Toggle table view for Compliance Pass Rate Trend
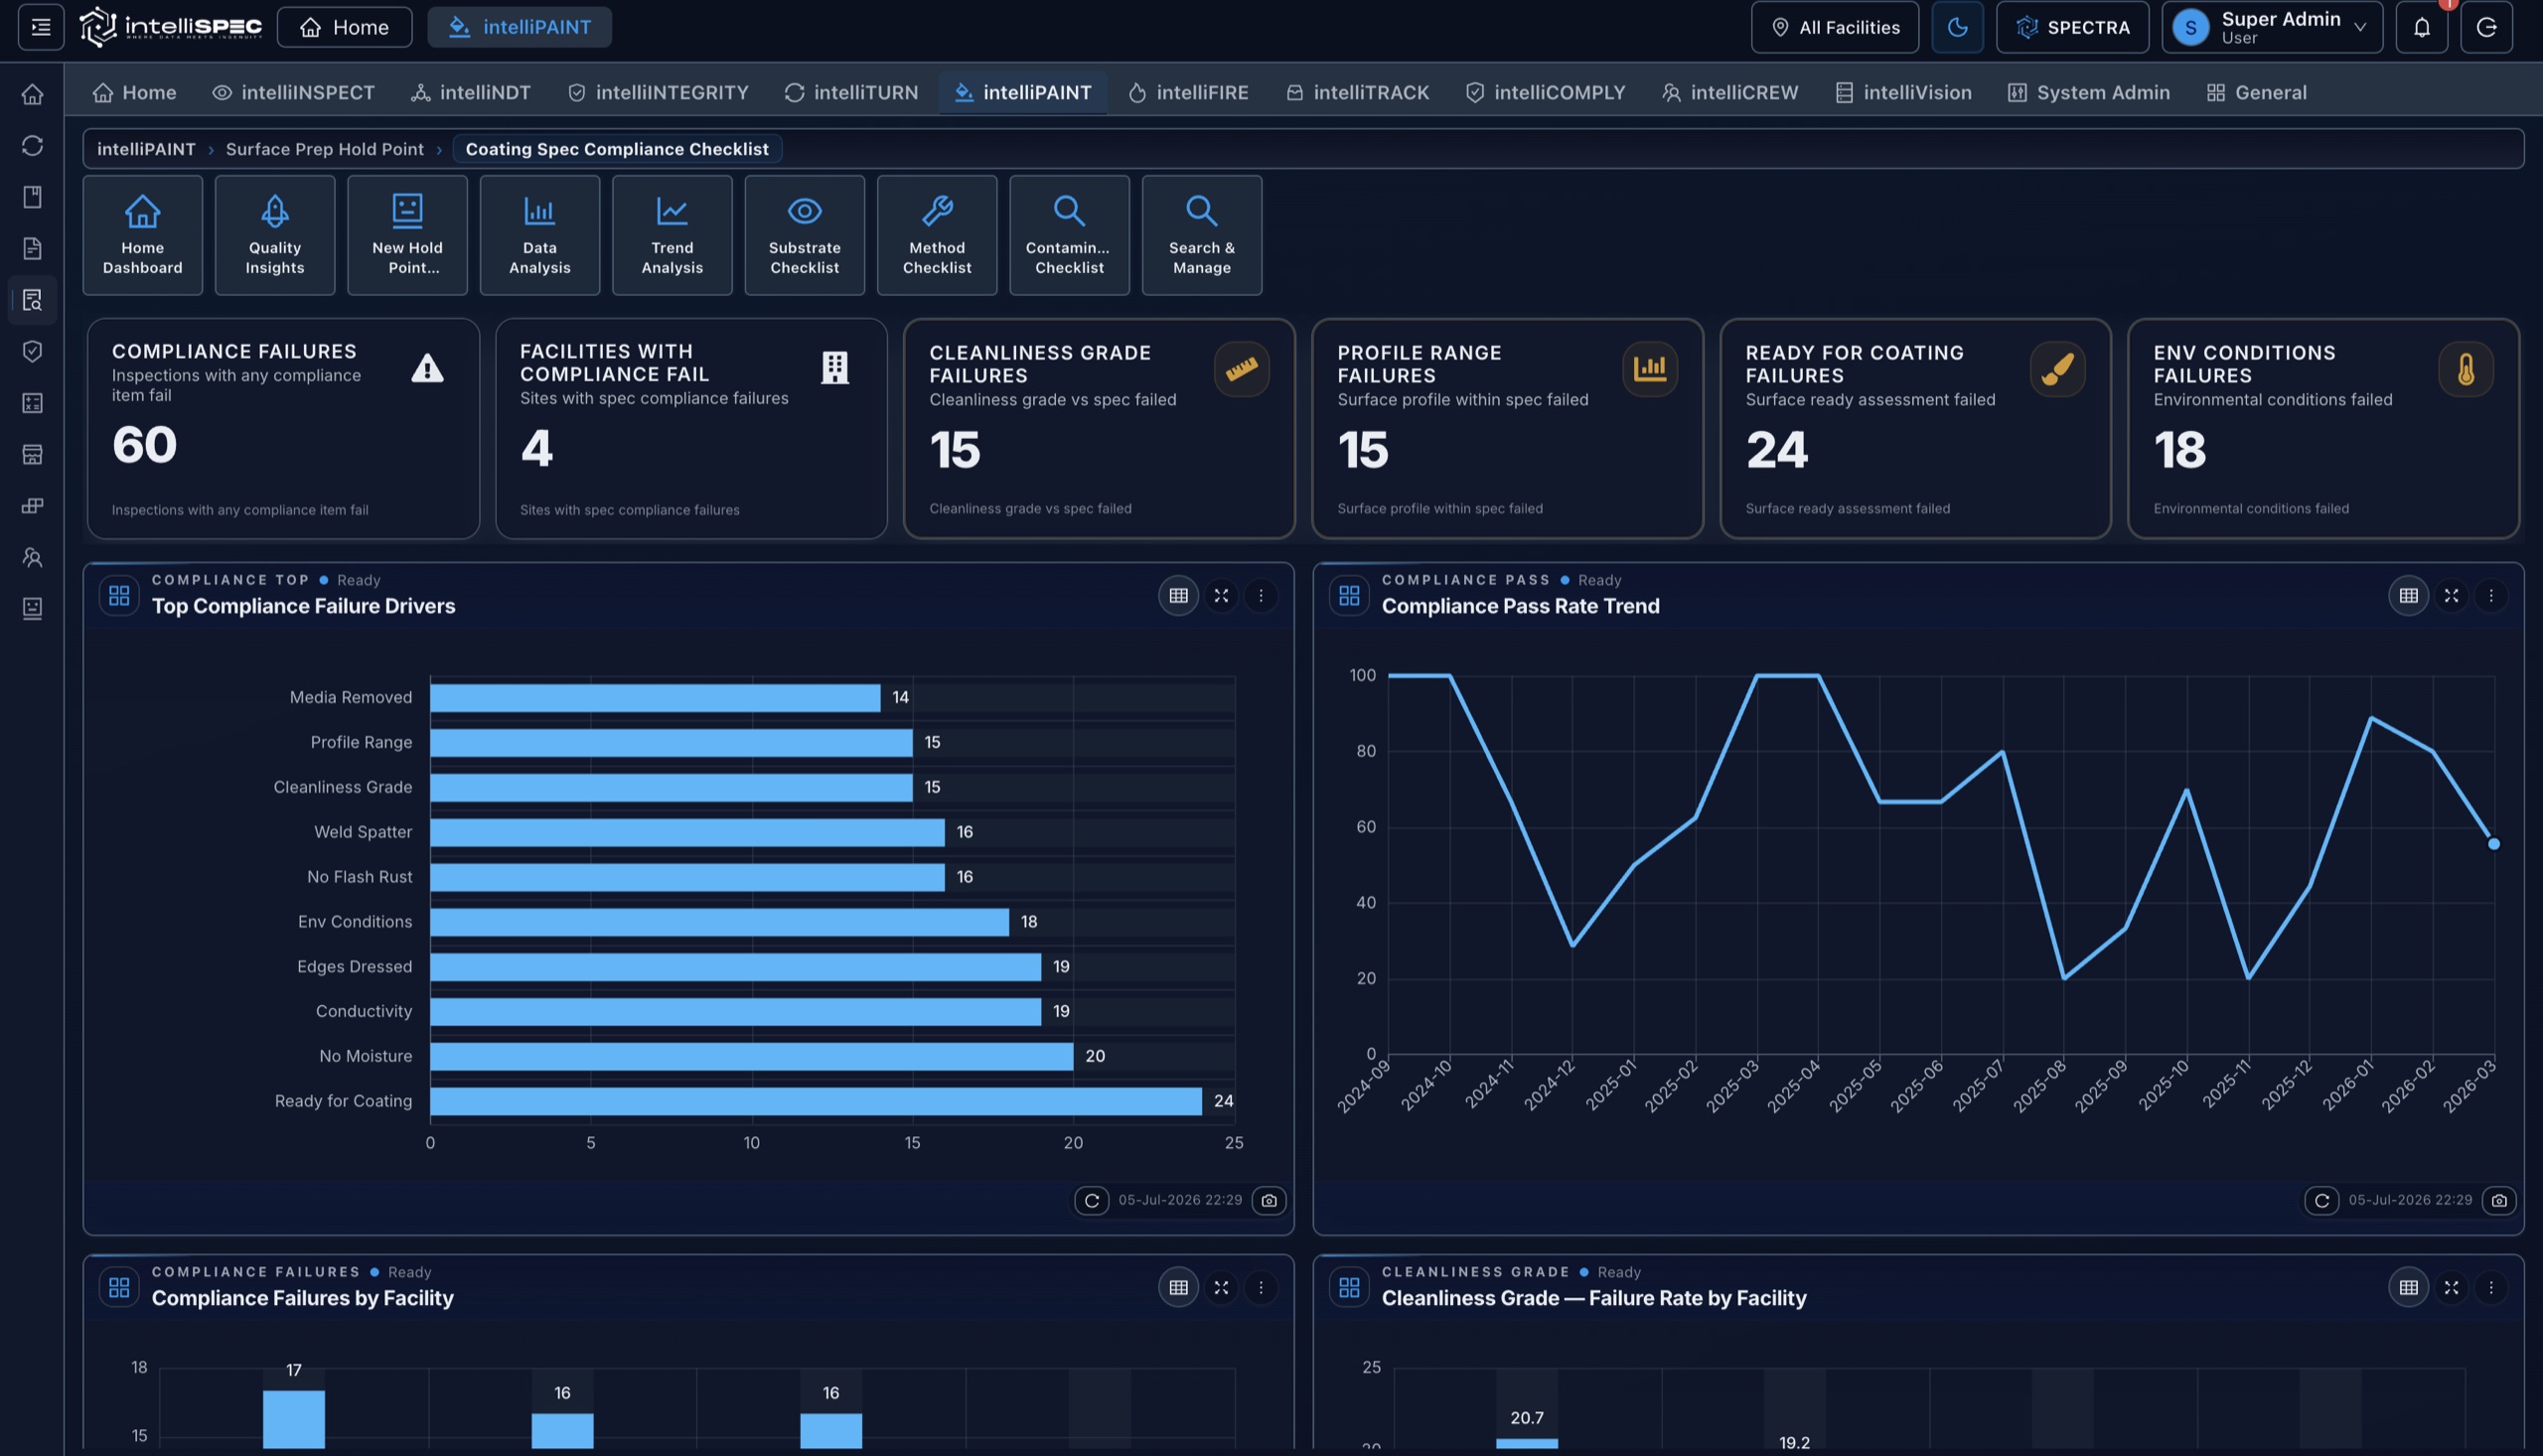The height and width of the screenshot is (1456, 2543). click(2408, 596)
